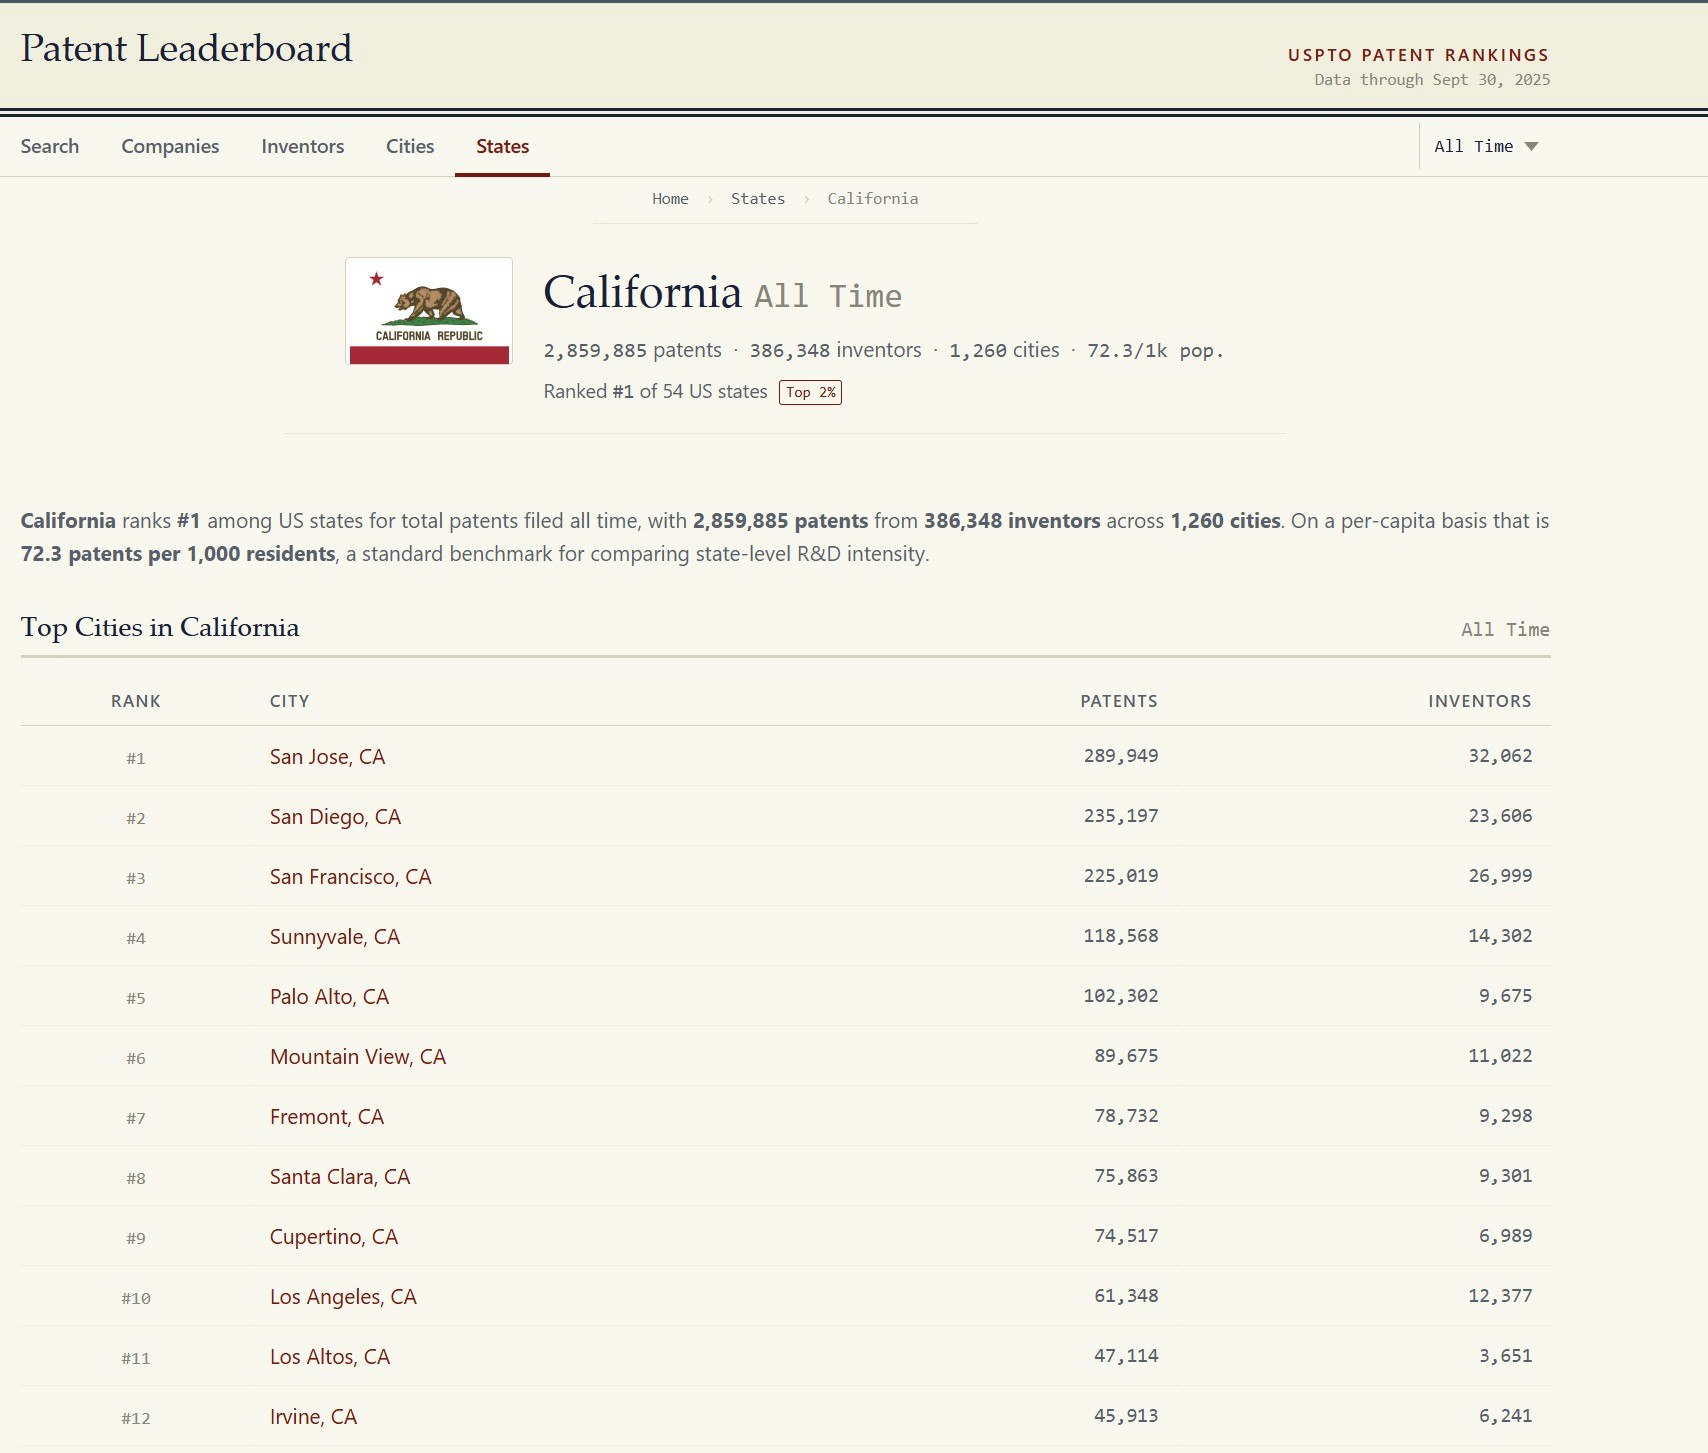Select Santa Clara patent count 75,863
1708x1453 pixels.
[x=1126, y=1176]
